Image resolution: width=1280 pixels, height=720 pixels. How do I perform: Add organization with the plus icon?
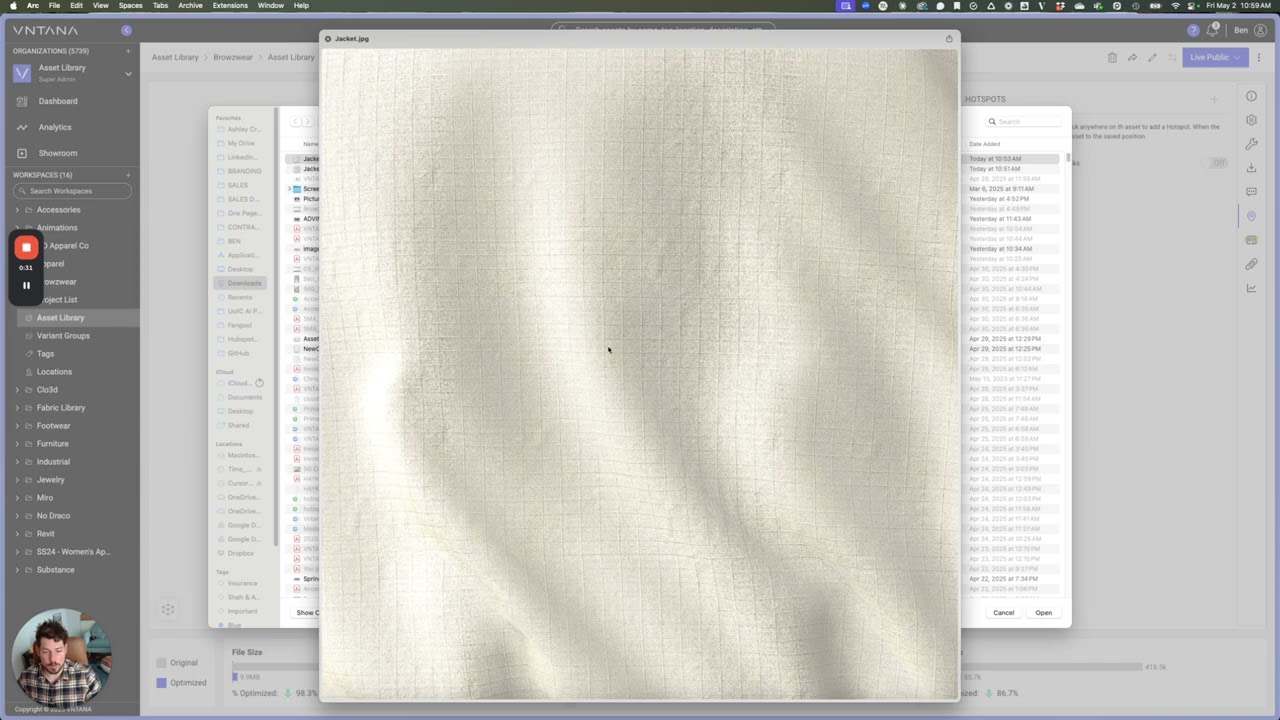[128, 51]
